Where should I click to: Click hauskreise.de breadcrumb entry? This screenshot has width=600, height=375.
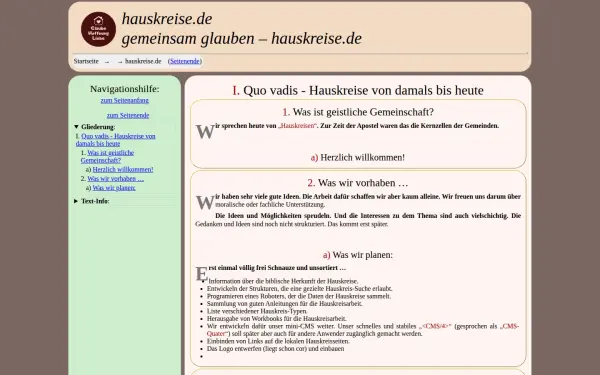(x=143, y=61)
